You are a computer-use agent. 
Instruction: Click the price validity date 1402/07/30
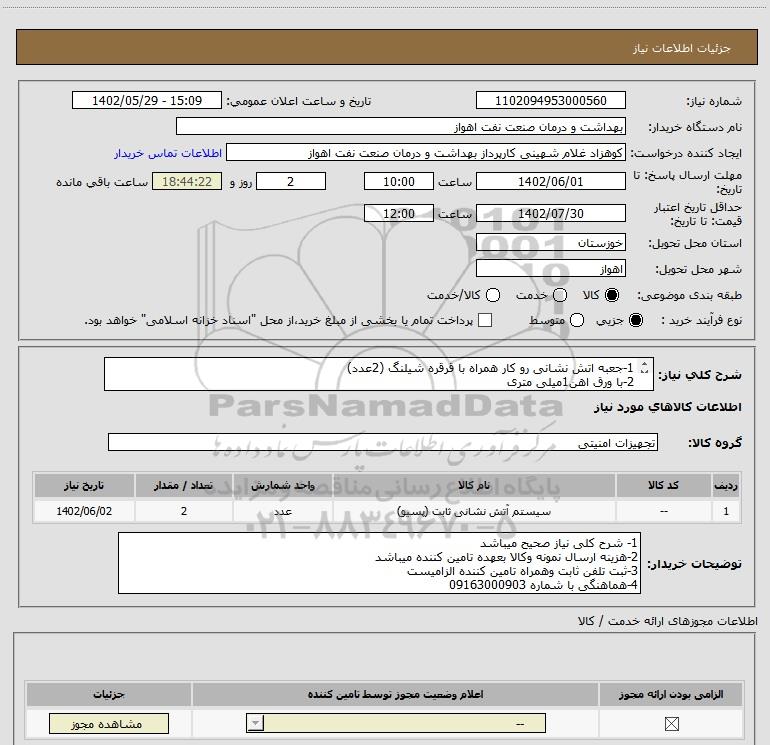tap(550, 214)
